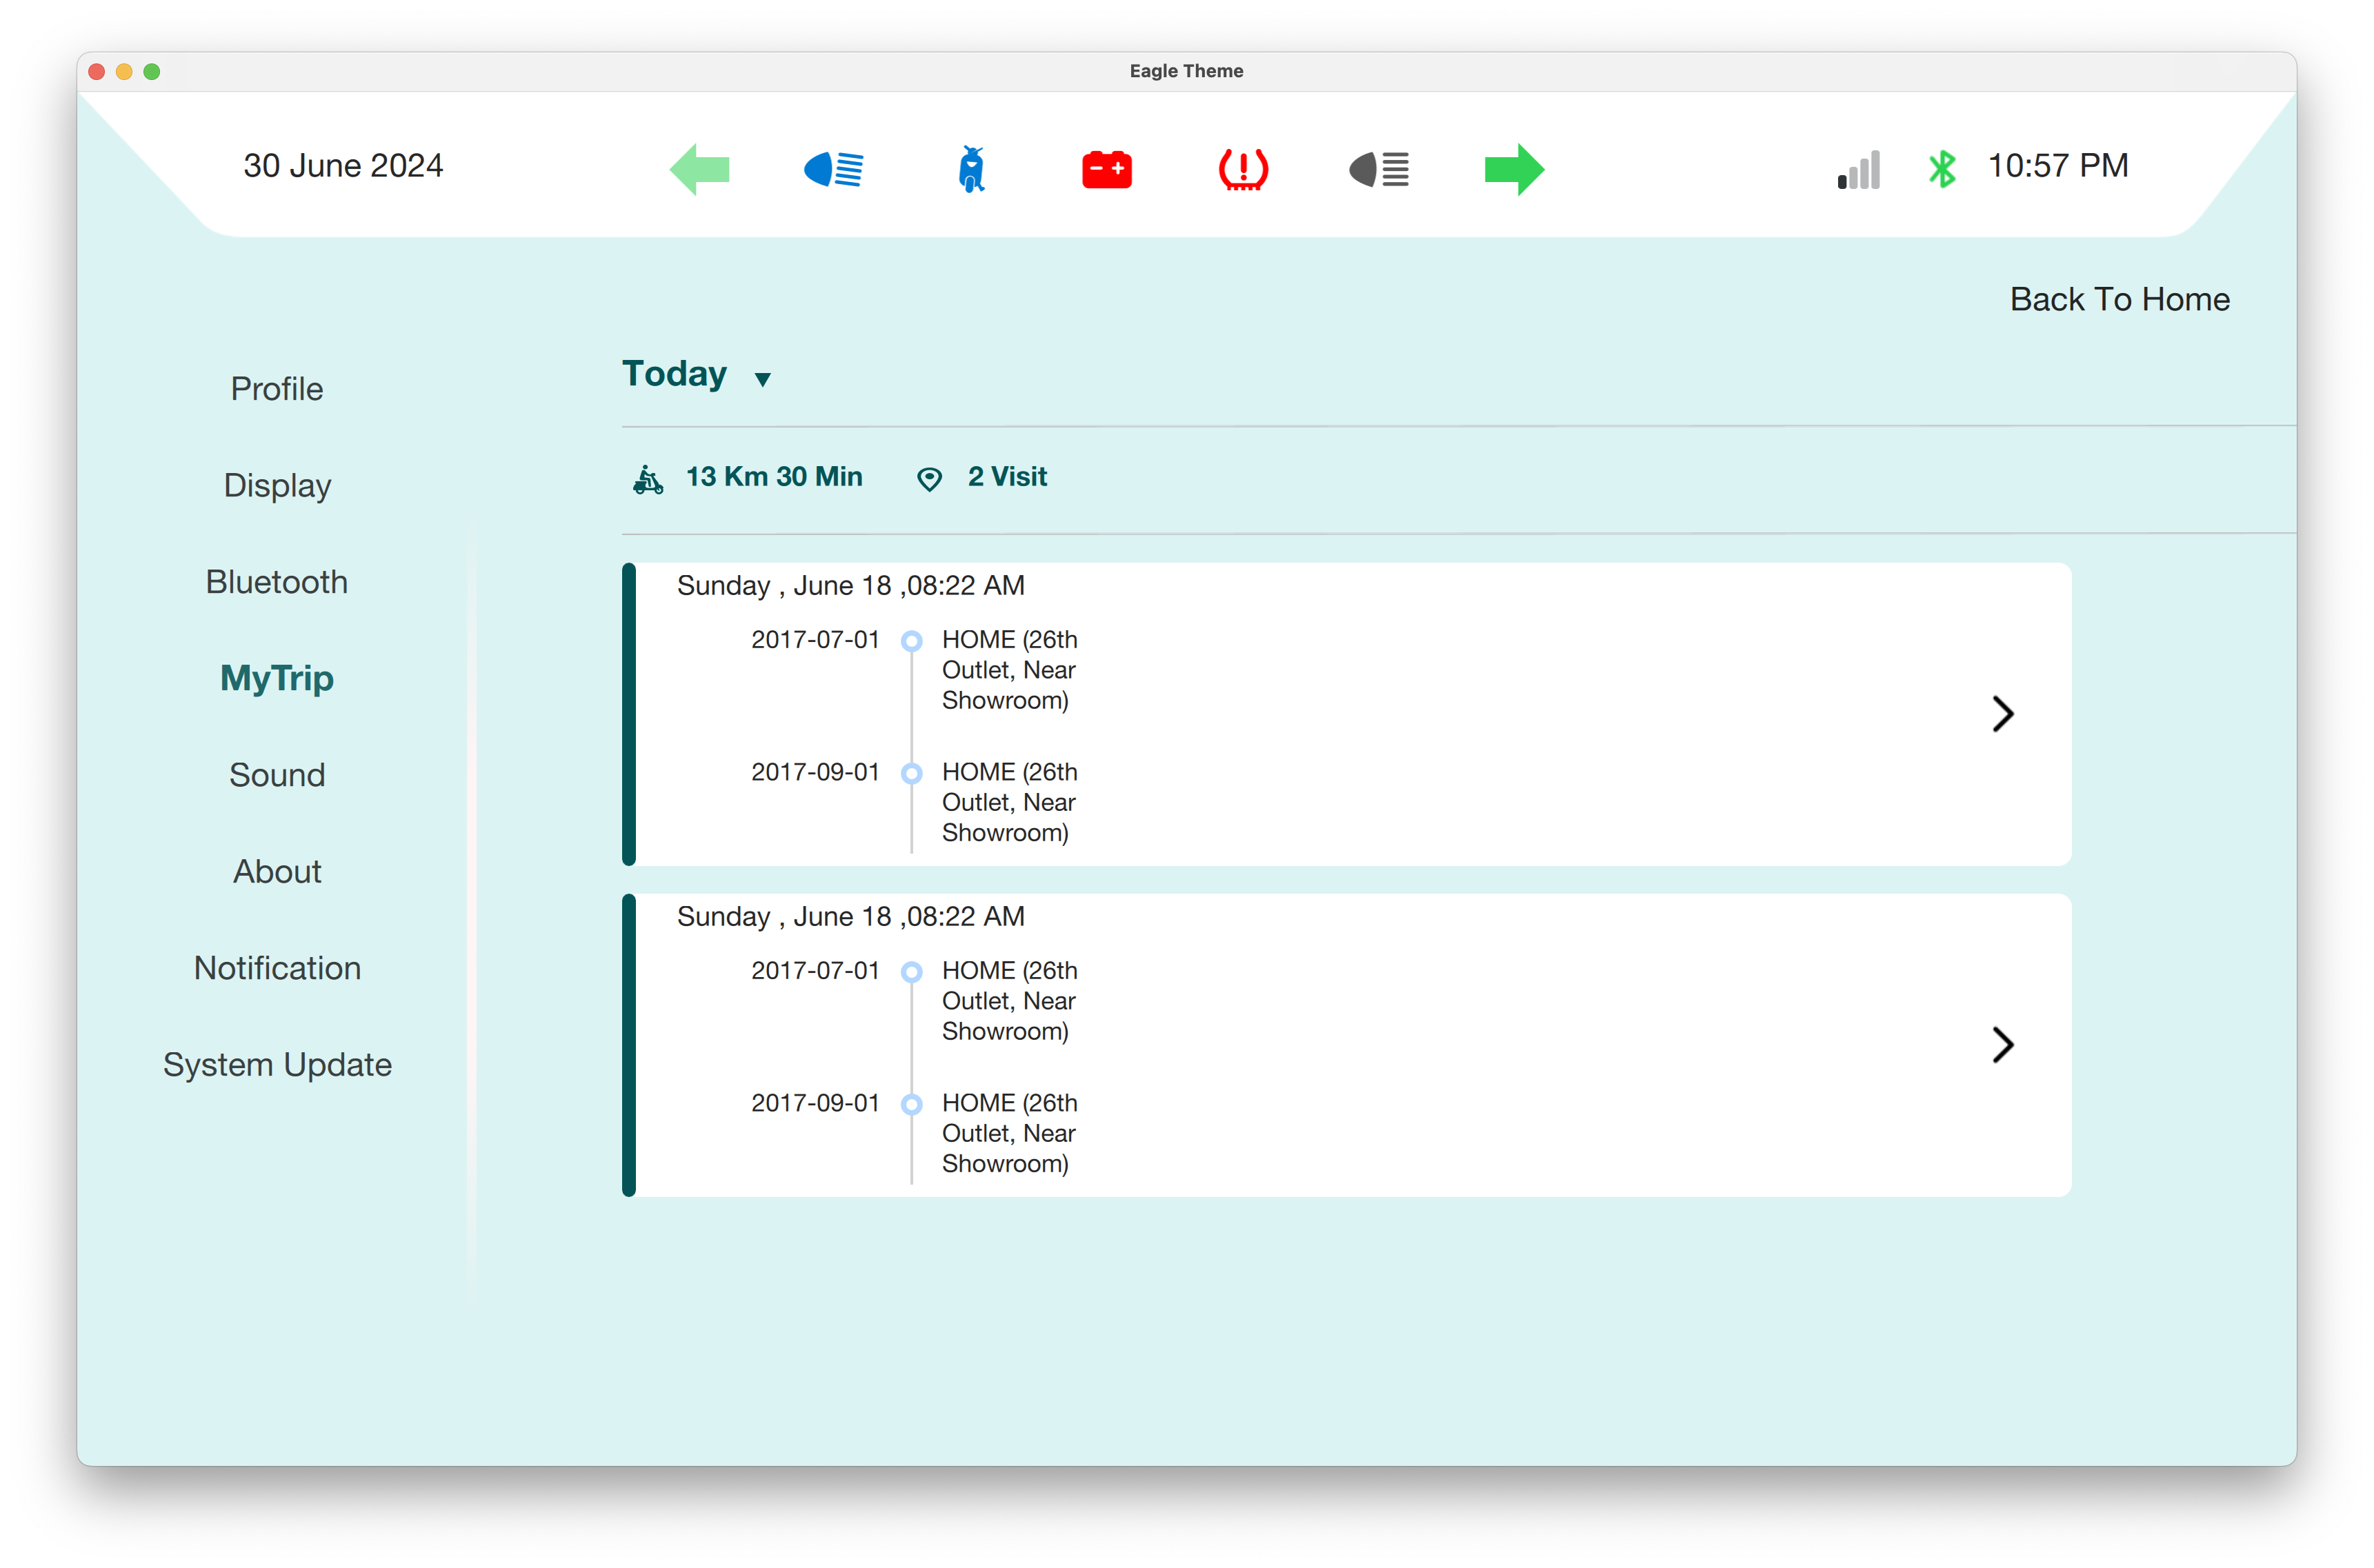Click the network signal strength icon
2374x1568 pixels.
tap(1858, 169)
